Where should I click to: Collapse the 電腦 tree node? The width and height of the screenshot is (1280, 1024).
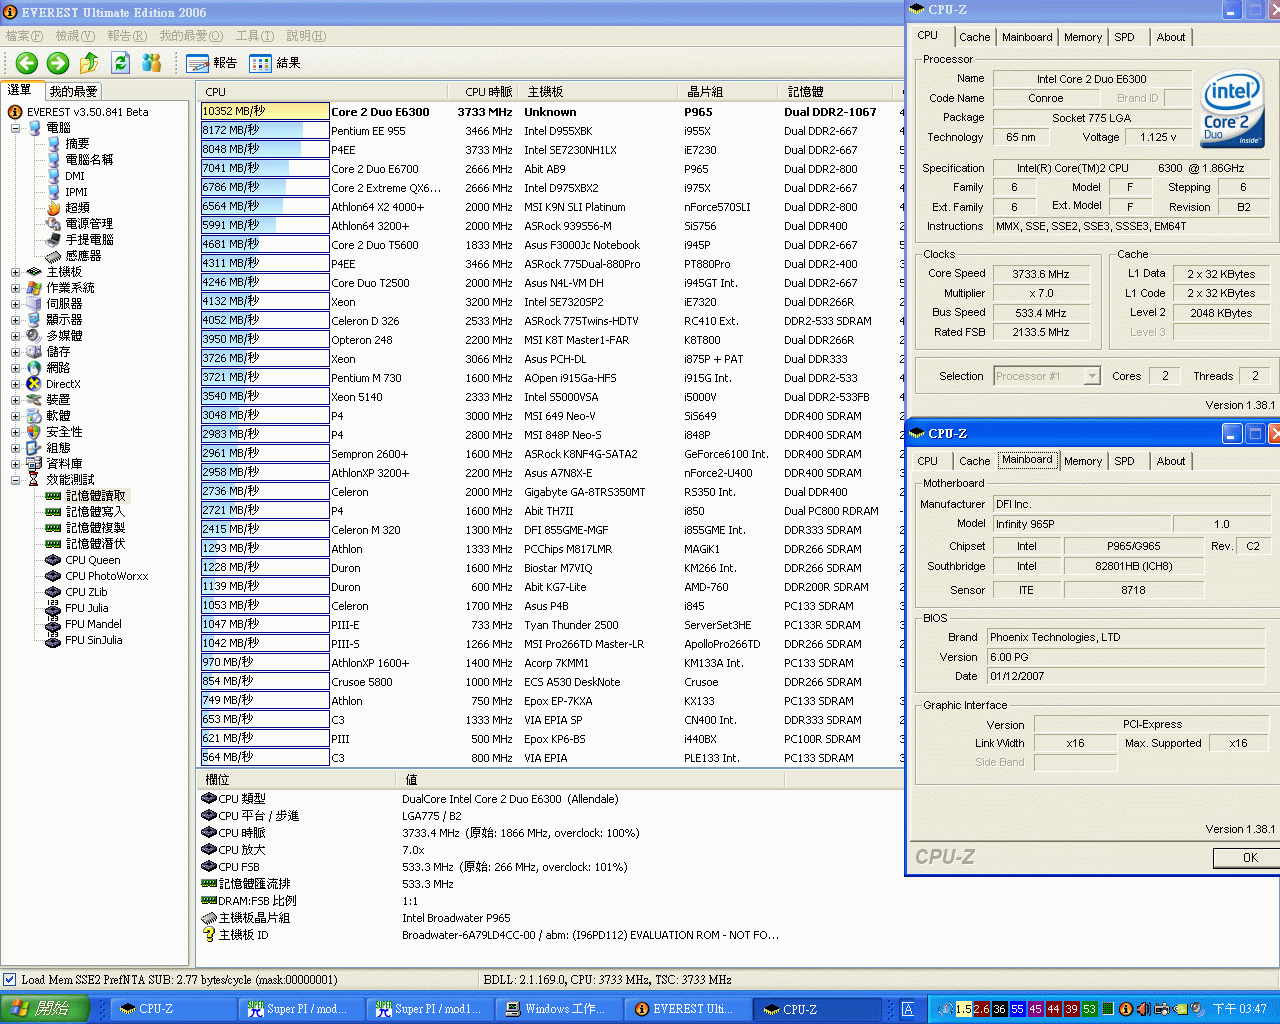click(15, 128)
